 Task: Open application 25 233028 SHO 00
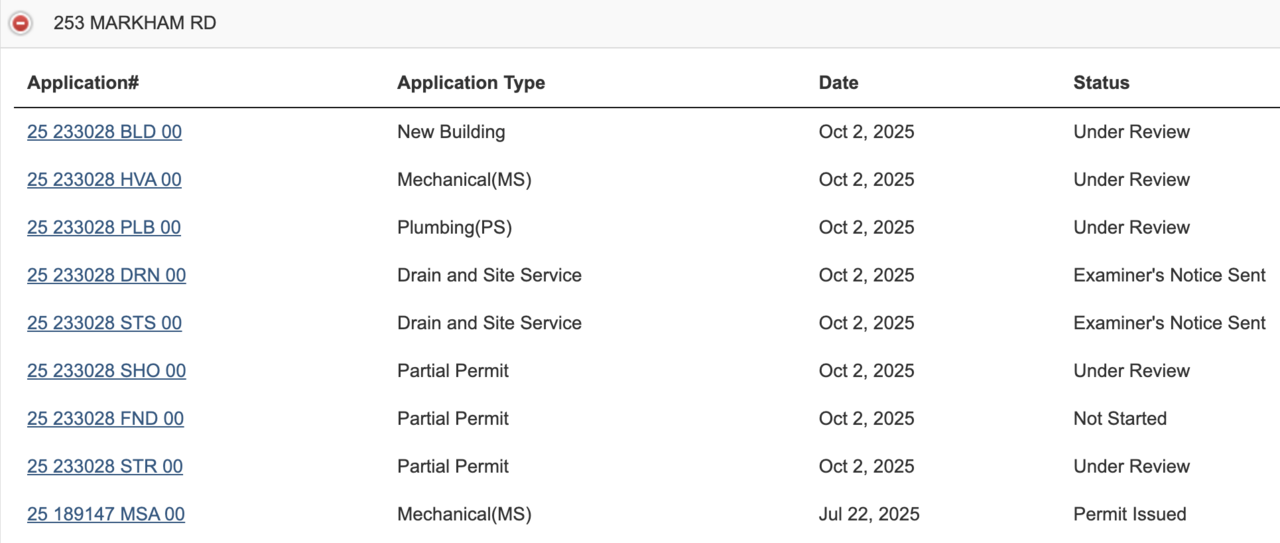[106, 371]
